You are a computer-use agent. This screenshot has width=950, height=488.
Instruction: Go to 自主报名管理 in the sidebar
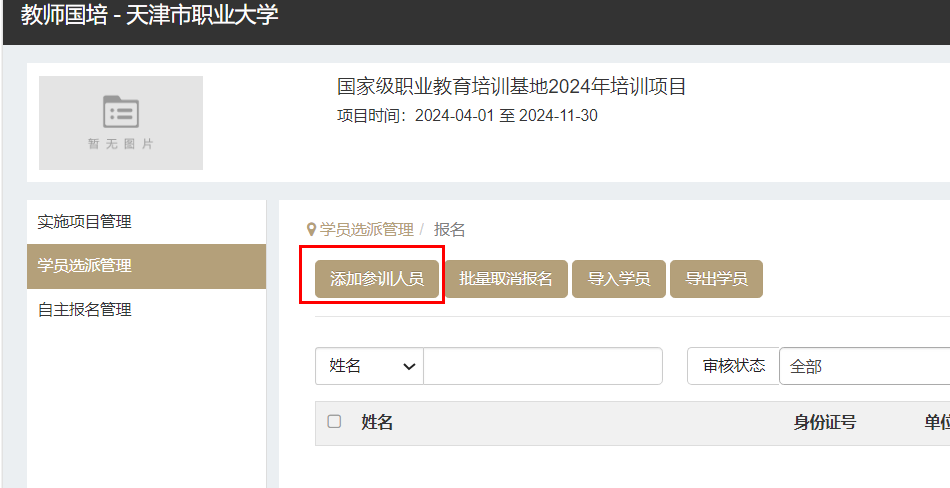85,310
